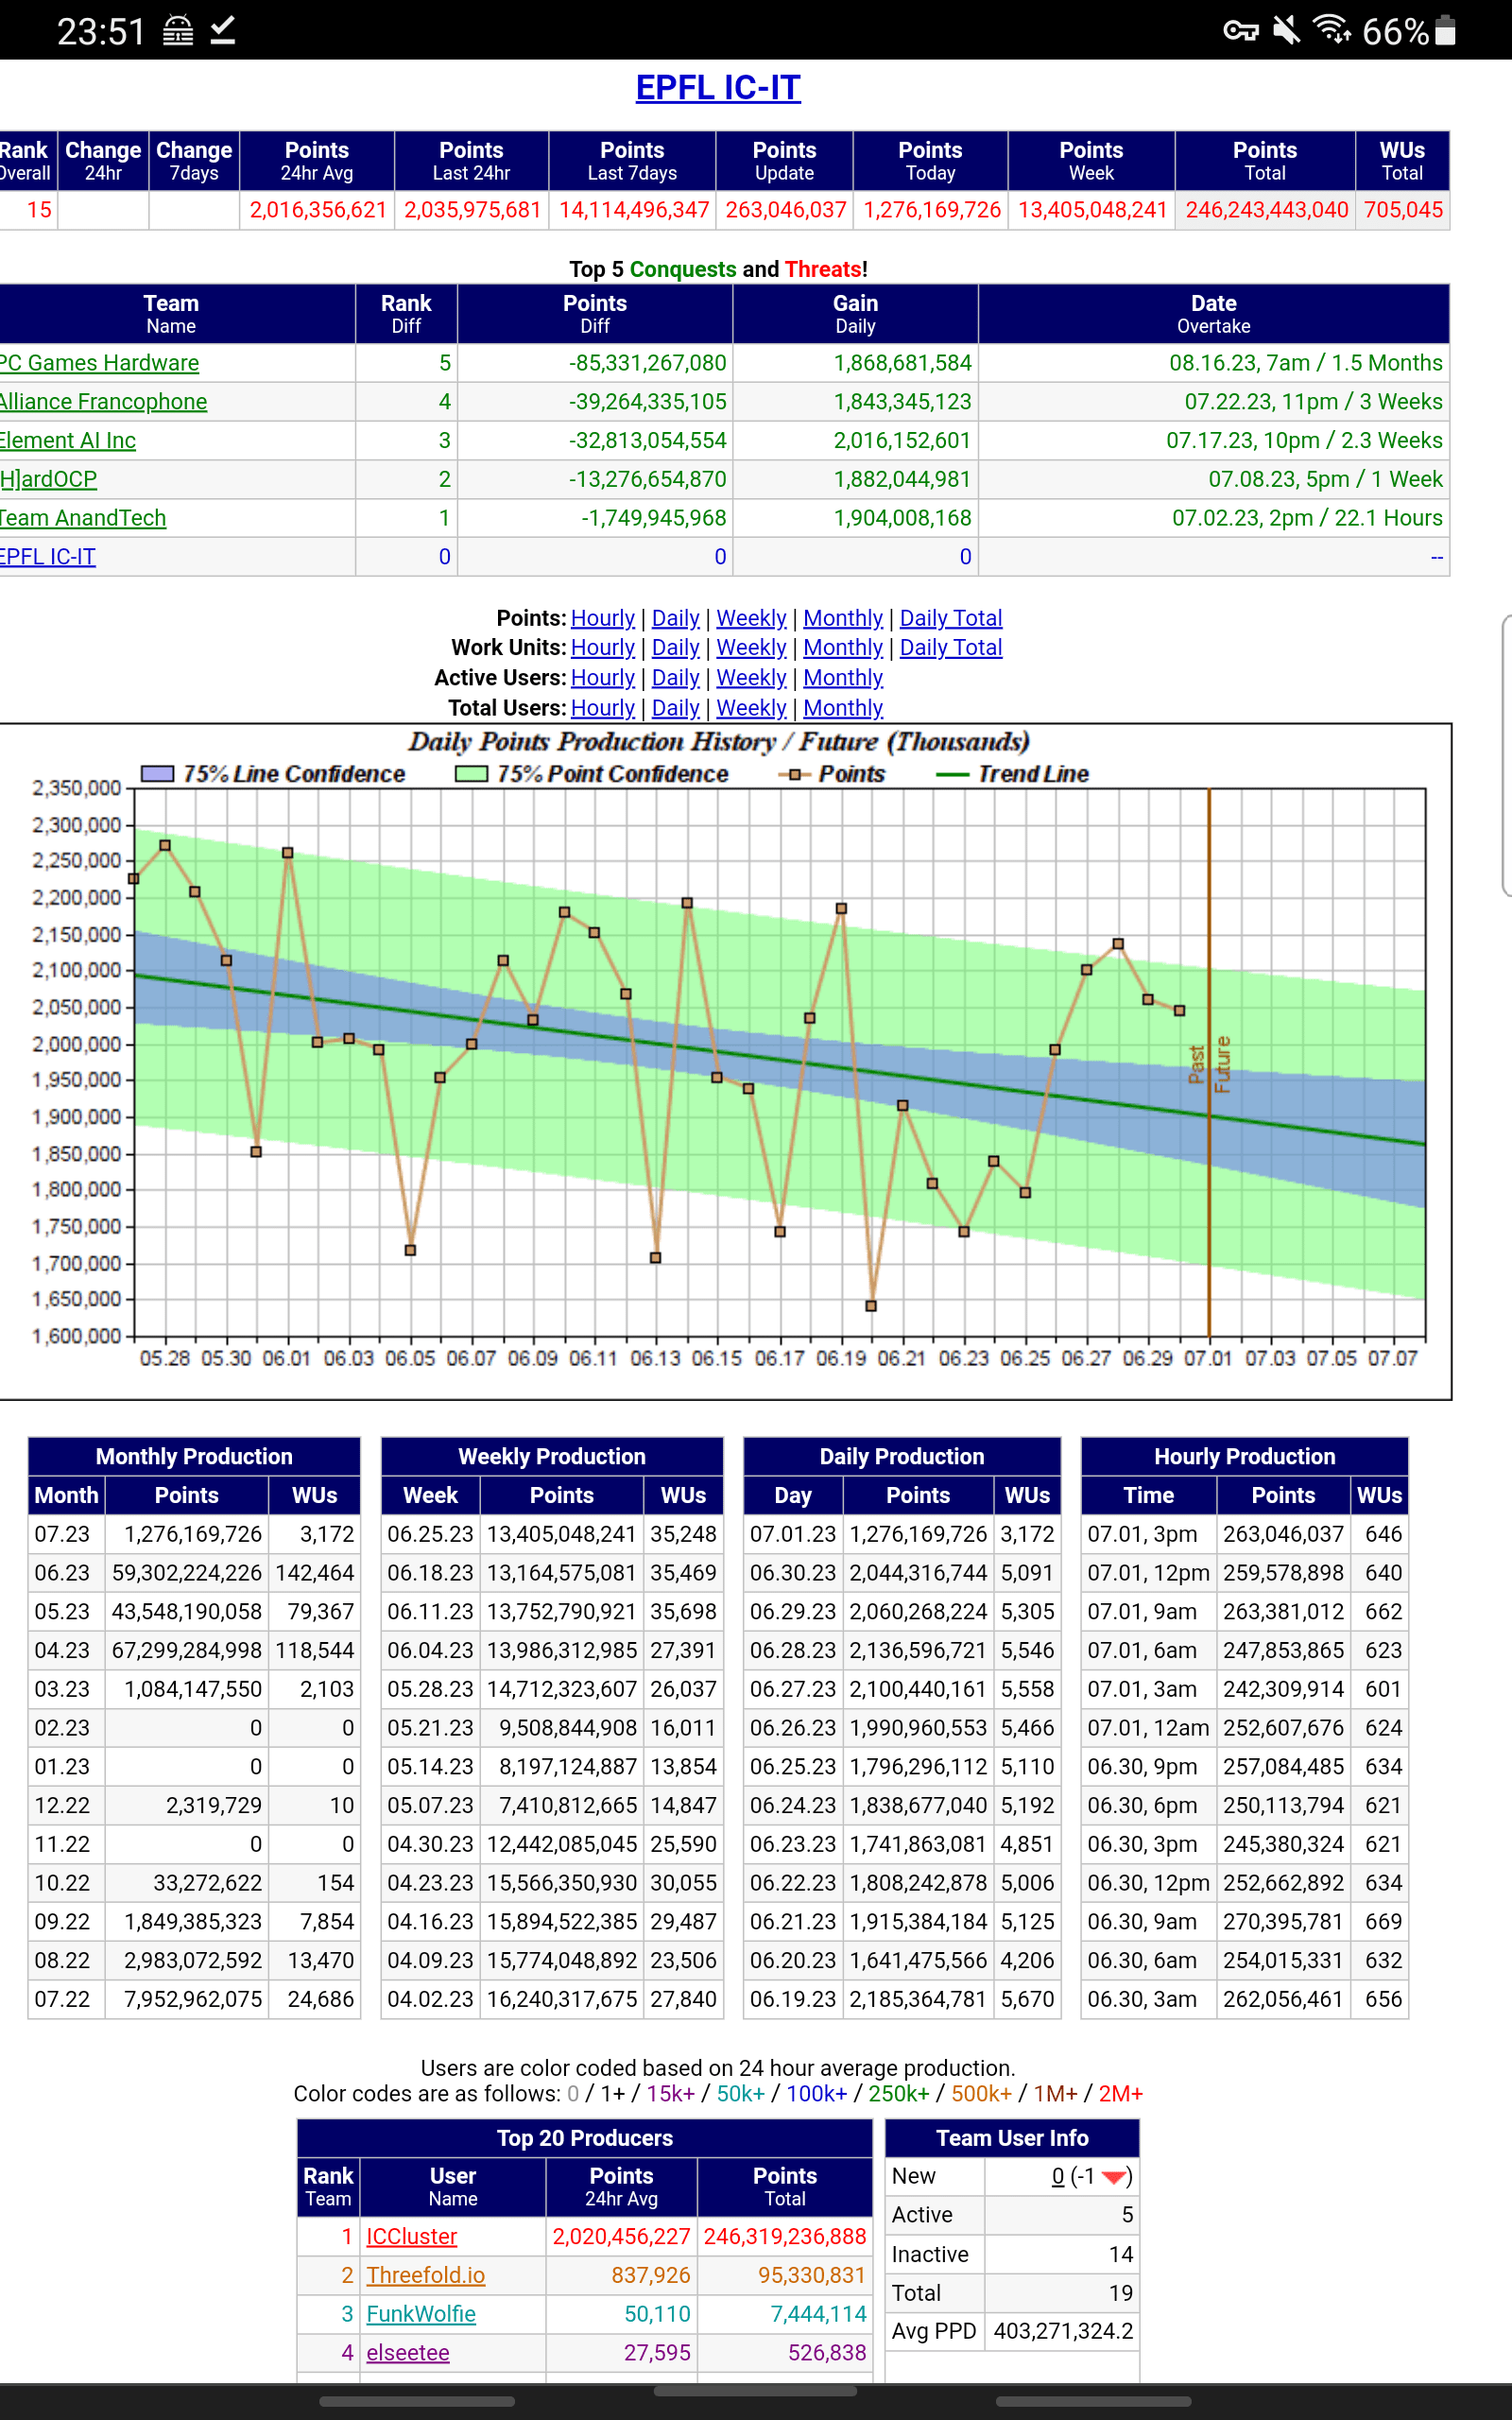This screenshot has height=2420, width=1512.
Task: Select Monthly Production row 06.23
Action: [x=194, y=1573]
